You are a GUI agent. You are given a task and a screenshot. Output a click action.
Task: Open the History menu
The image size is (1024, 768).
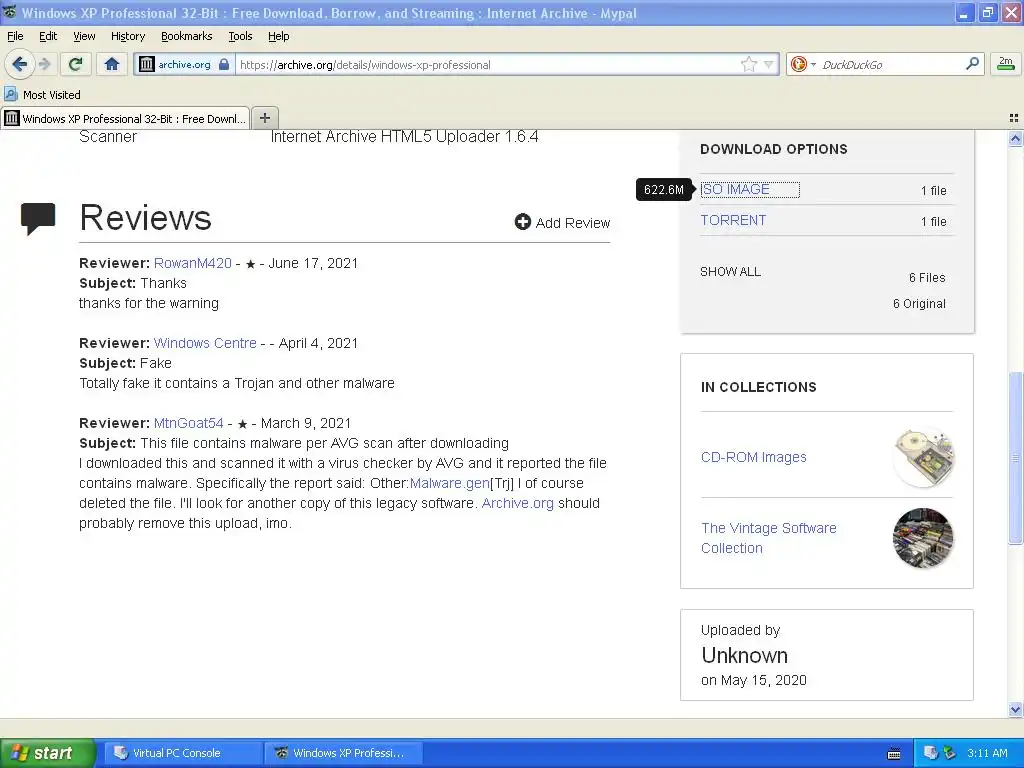click(128, 36)
